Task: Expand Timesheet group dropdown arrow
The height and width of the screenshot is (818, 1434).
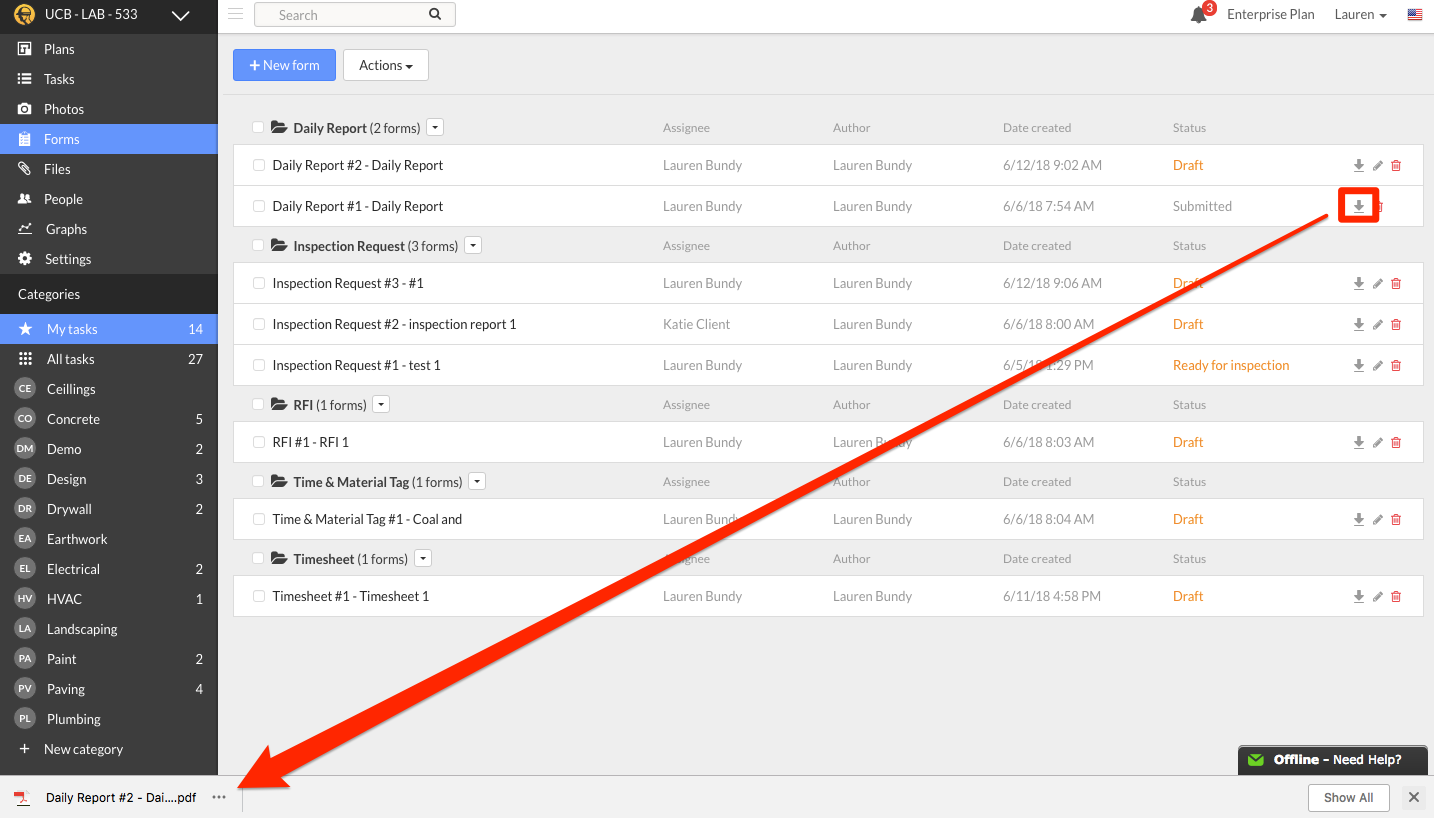Action: 423,559
